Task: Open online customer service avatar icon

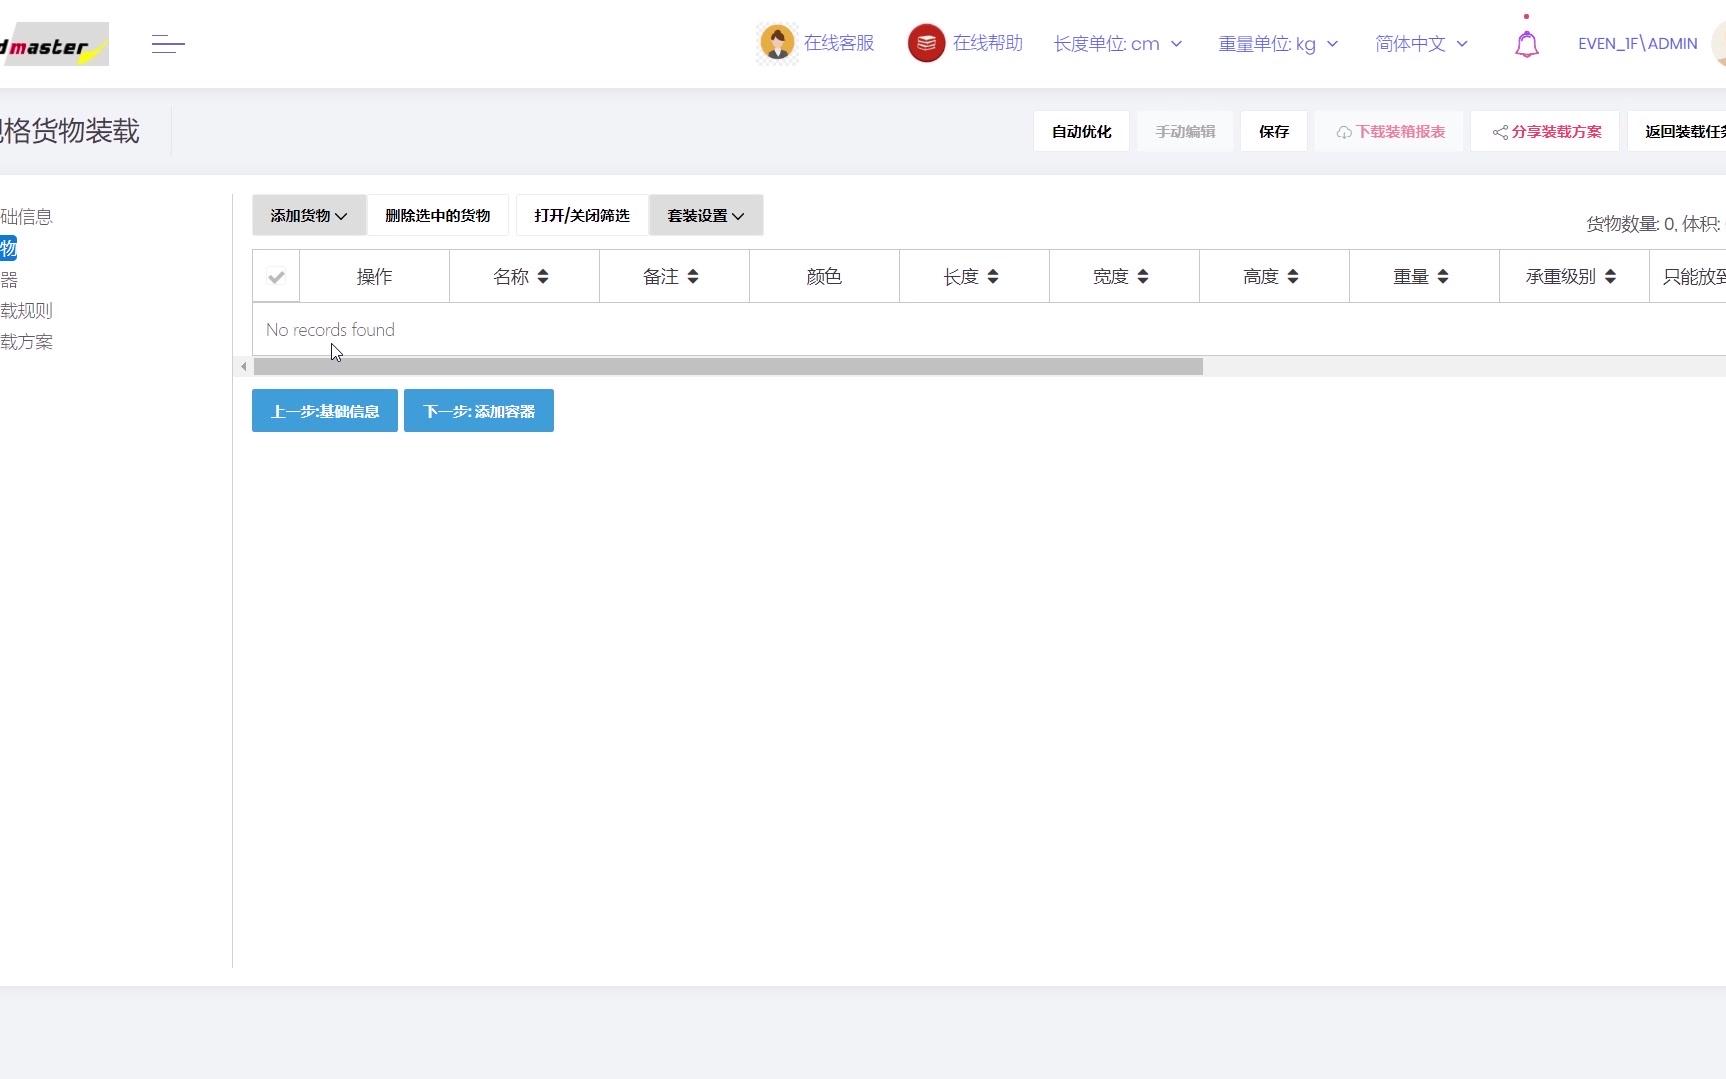Action: point(777,43)
